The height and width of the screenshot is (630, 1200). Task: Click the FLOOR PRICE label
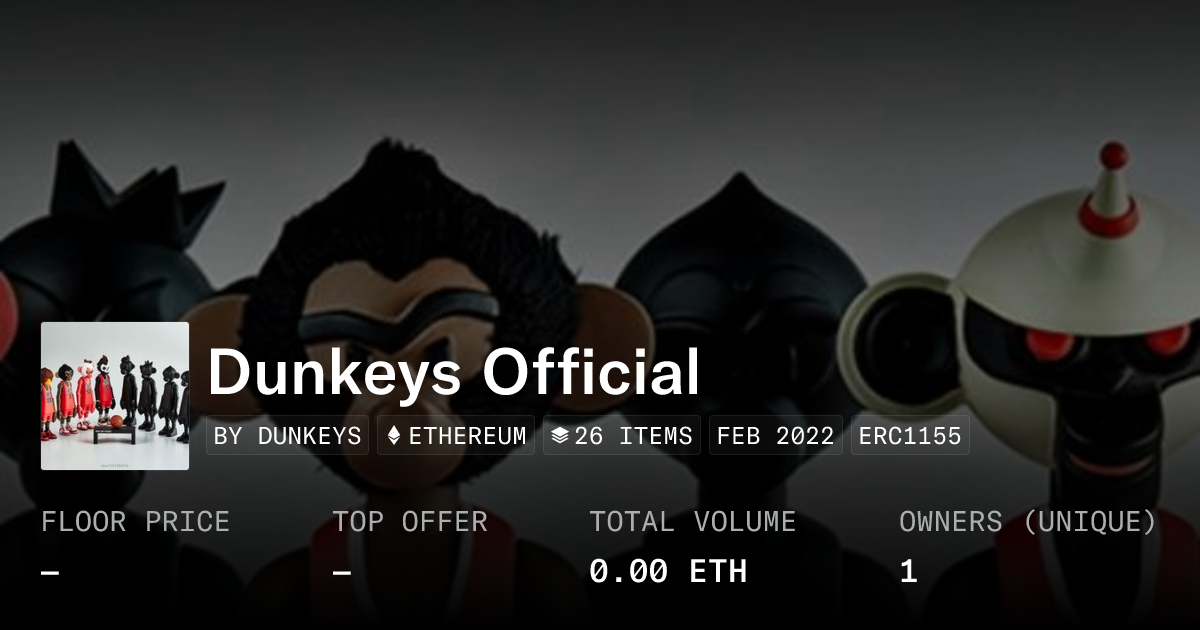coord(135,522)
